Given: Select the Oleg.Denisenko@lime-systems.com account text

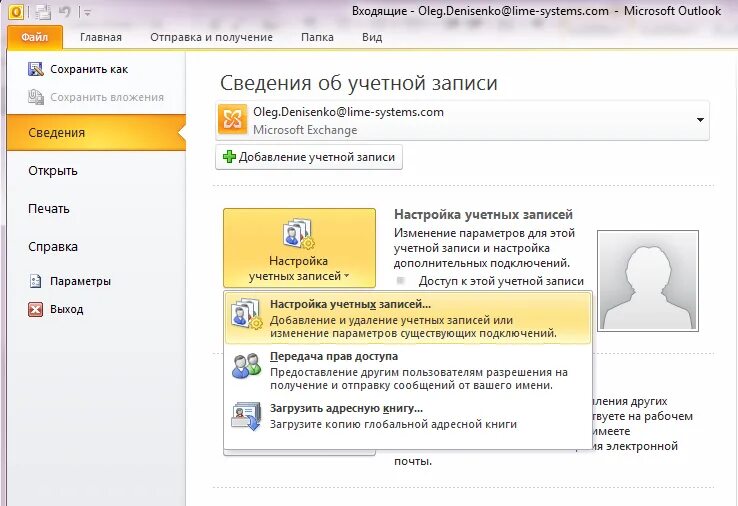Looking at the screenshot, I should [x=348, y=112].
